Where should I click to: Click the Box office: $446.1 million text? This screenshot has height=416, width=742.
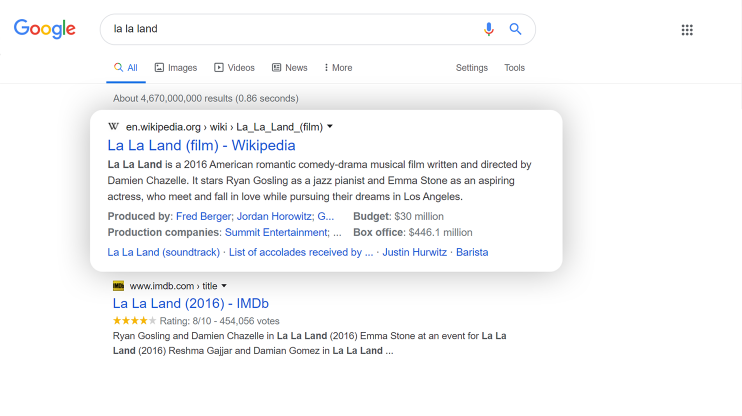point(413,232)
